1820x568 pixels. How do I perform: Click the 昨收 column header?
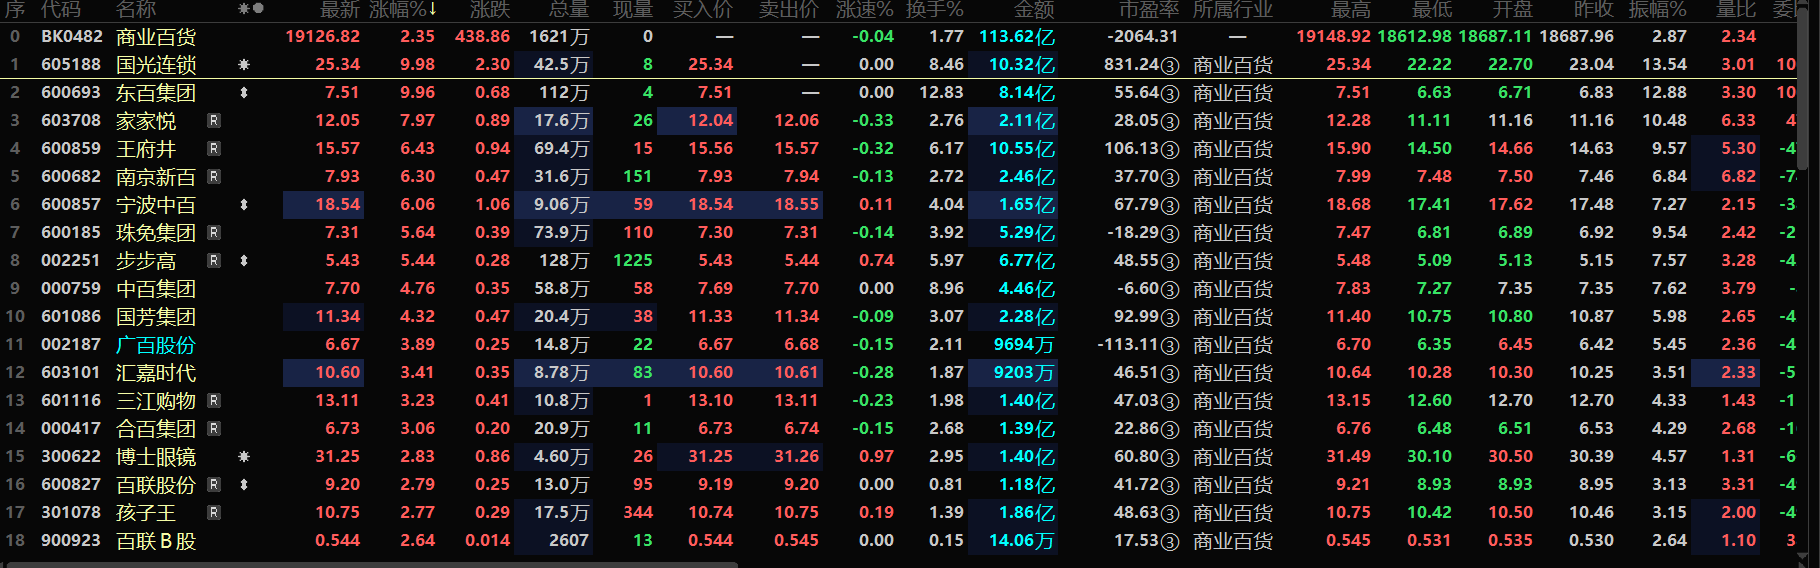pos(1593,9)
